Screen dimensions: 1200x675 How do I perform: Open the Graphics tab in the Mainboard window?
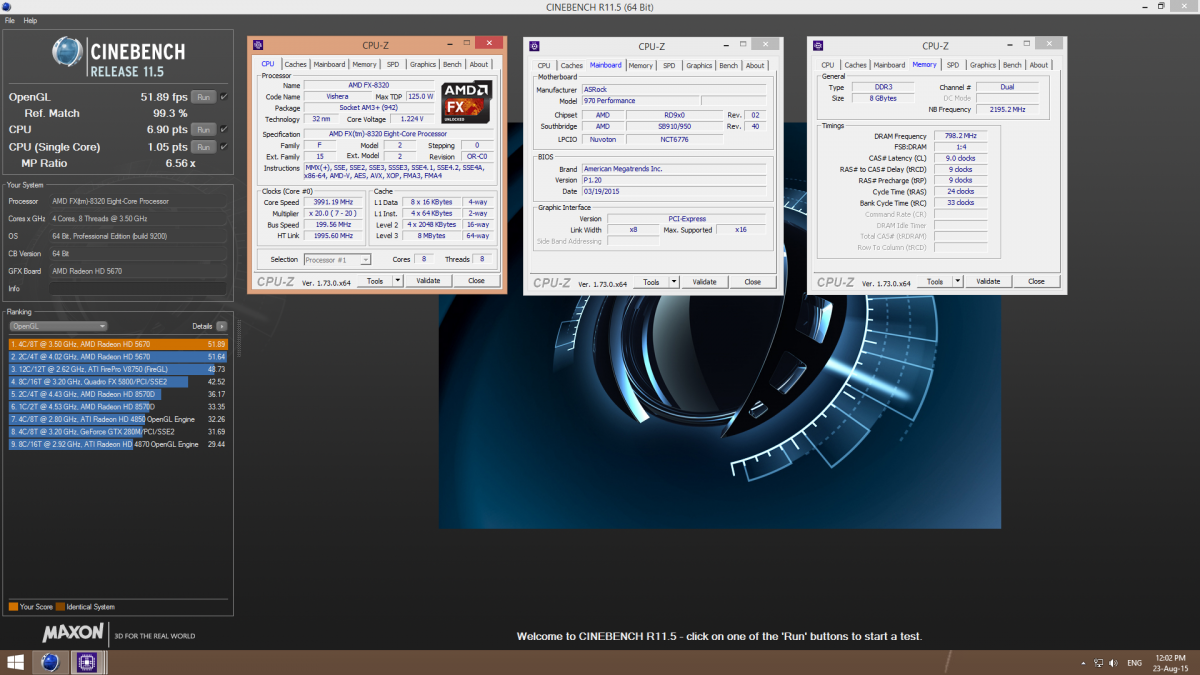click(x=699, y=66)
